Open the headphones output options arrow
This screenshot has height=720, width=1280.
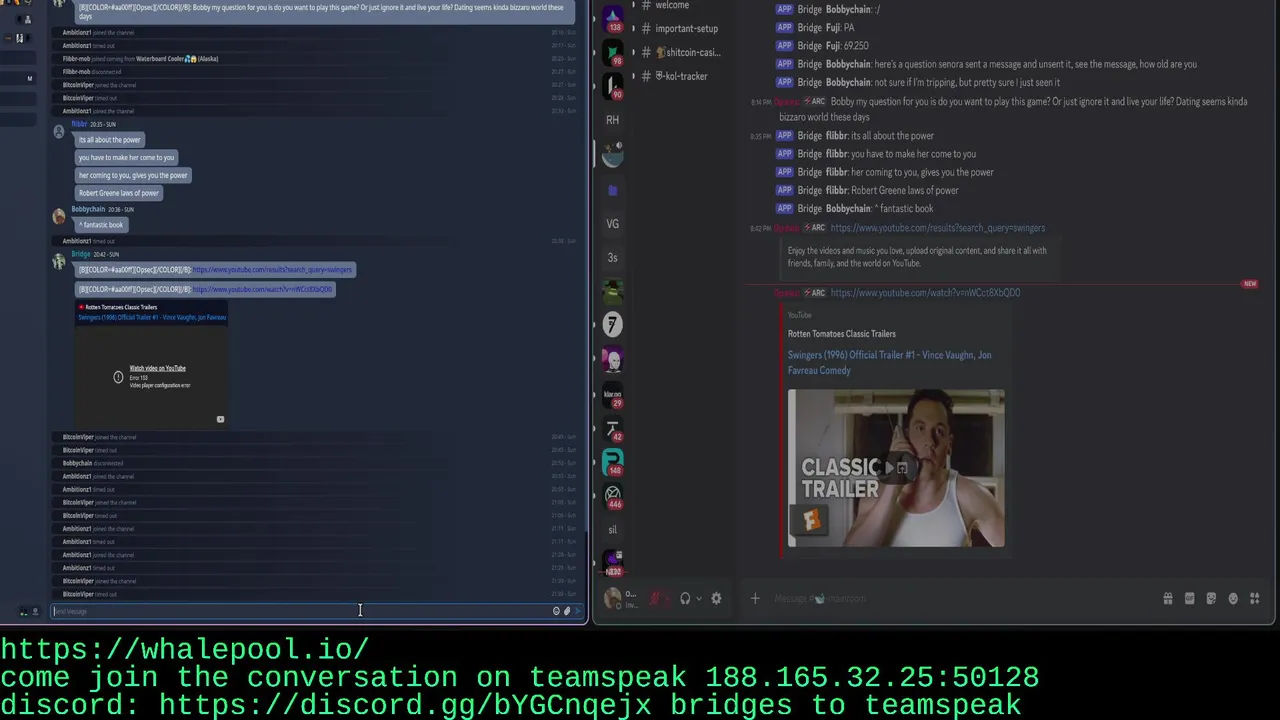click(698, 599)
